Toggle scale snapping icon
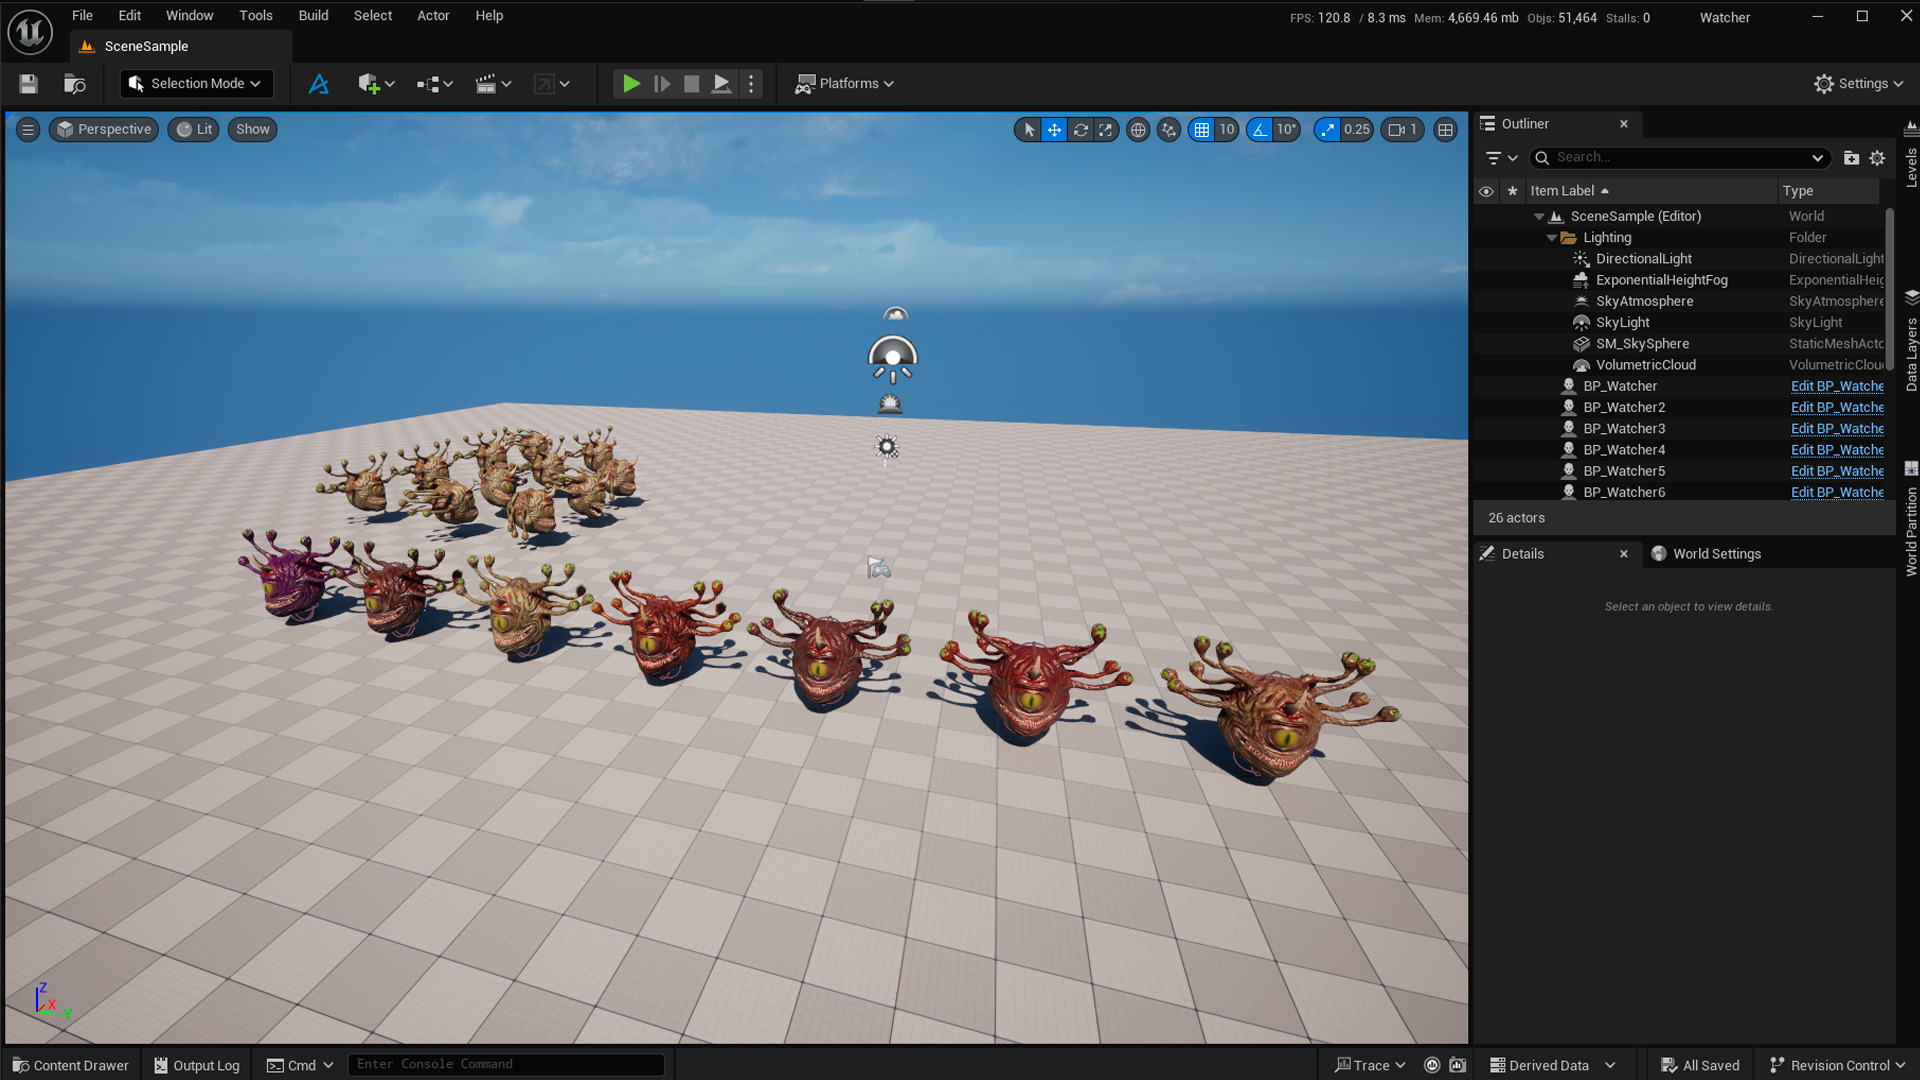The width and height of the screenshot is (1920, 1080). click(1327, 130)
